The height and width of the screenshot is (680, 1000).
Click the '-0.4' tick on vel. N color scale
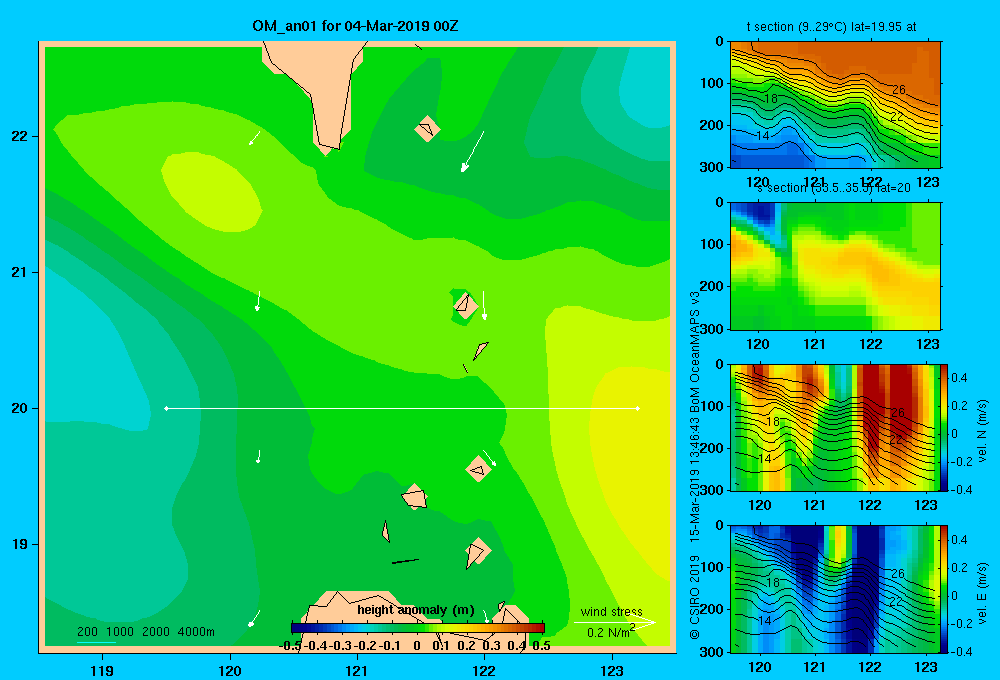click(961, 490)
